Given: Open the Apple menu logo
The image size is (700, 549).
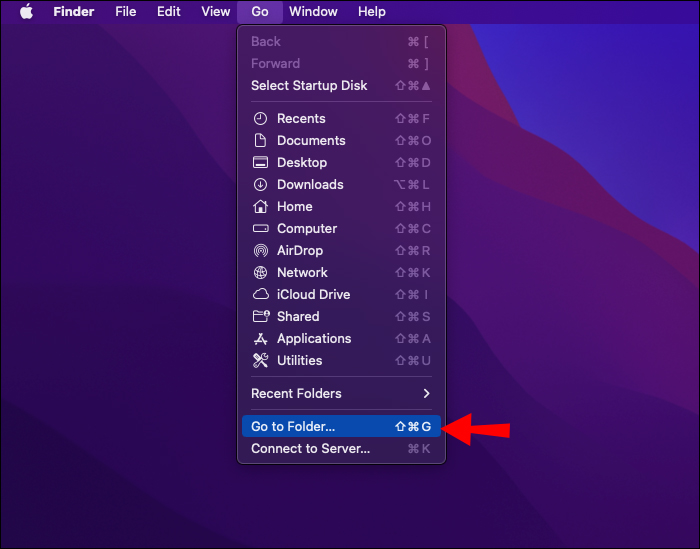Looking at the screenshot, I should [x=27, y=12].
